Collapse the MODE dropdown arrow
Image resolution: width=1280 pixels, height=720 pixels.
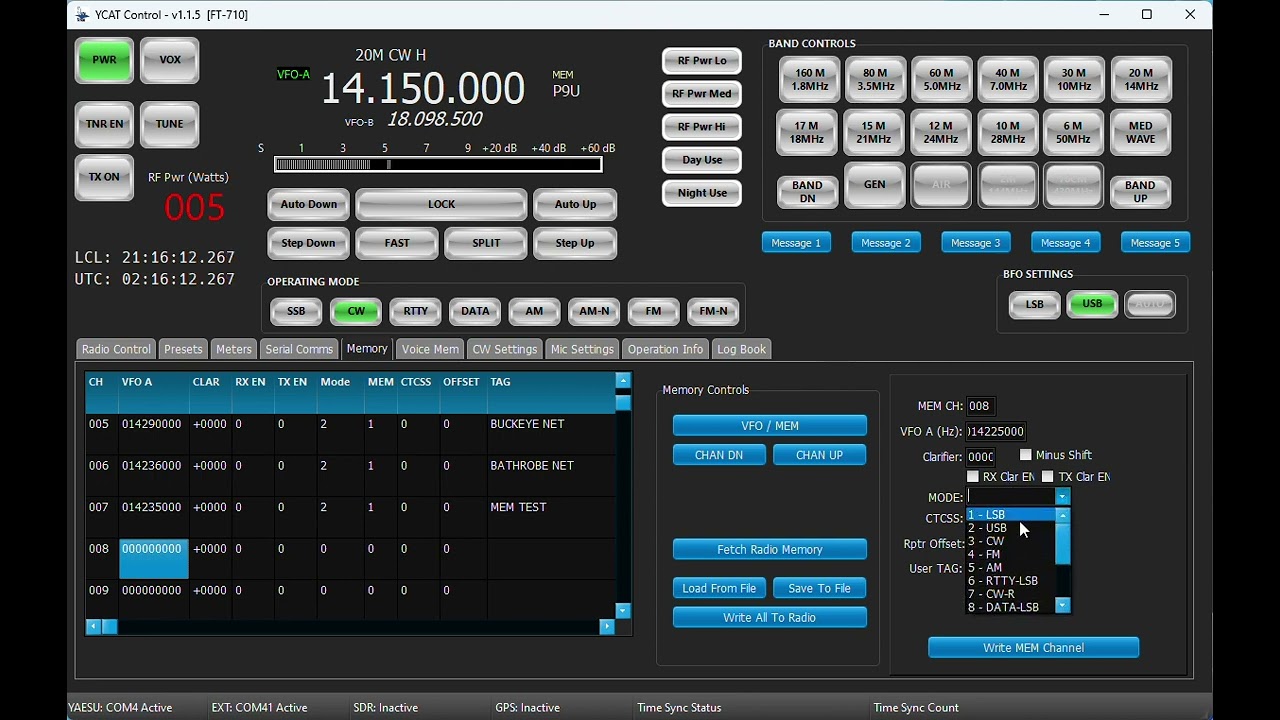[1062, 497]
